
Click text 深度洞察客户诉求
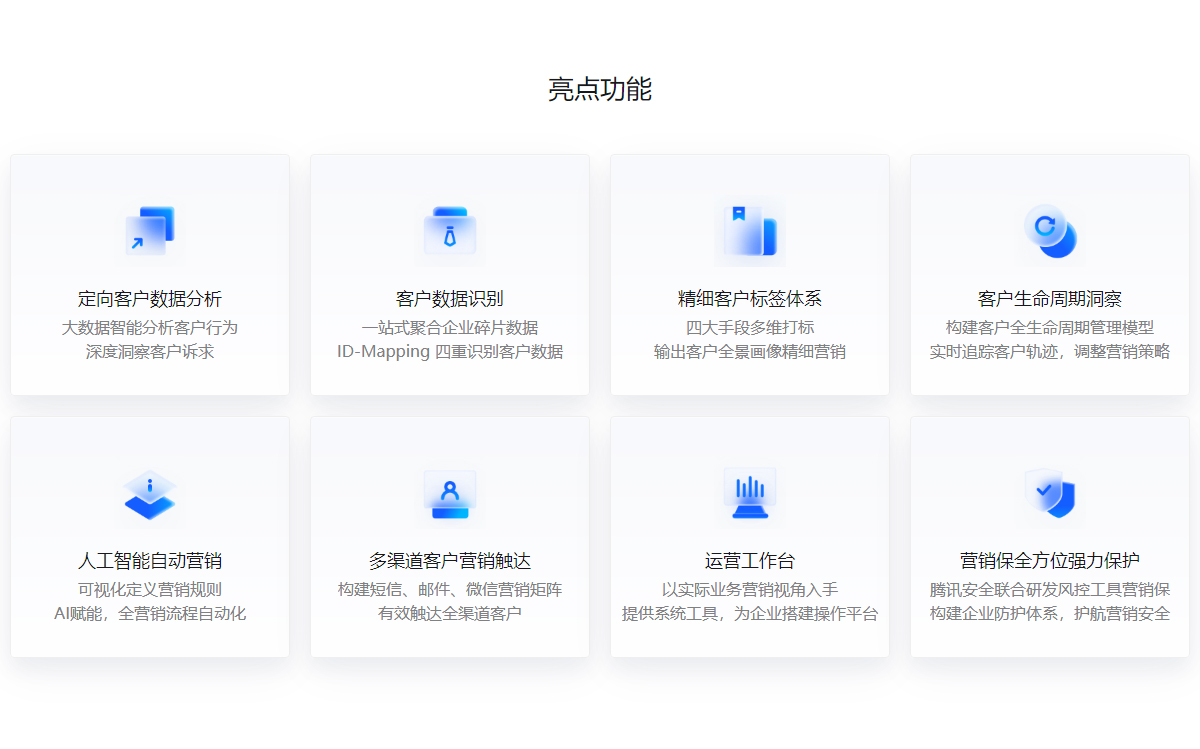tap(150, 352)
